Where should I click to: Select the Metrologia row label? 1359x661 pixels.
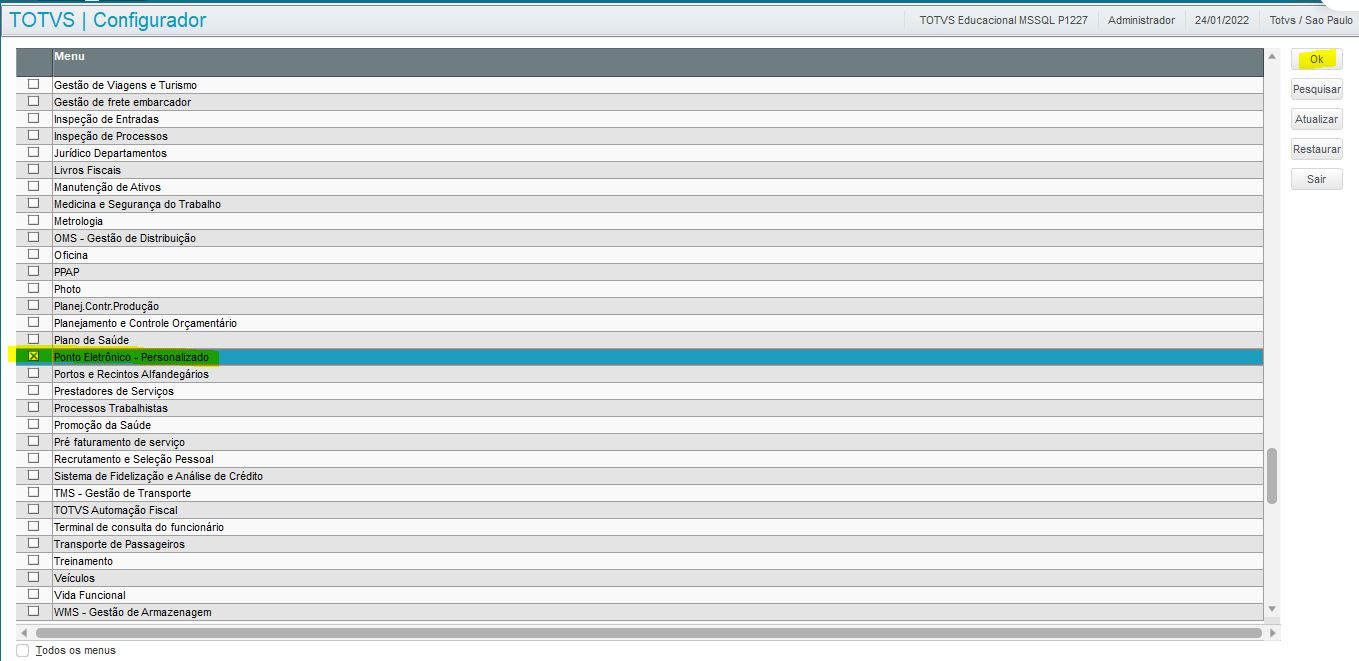pos(78,221)
